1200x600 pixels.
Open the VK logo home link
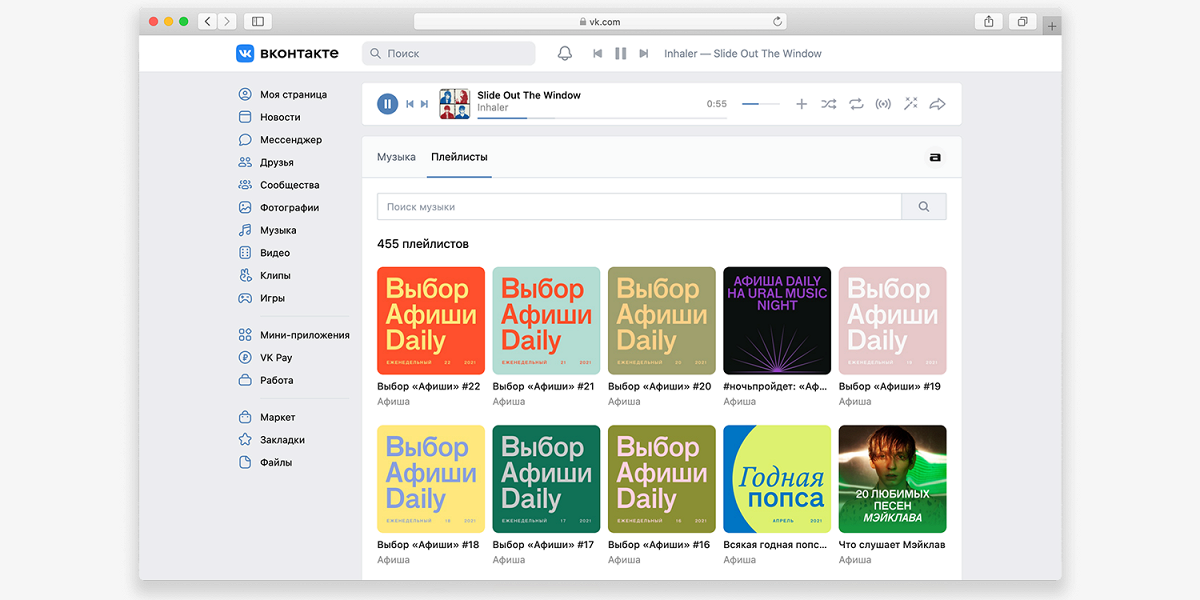coord(287,53)
